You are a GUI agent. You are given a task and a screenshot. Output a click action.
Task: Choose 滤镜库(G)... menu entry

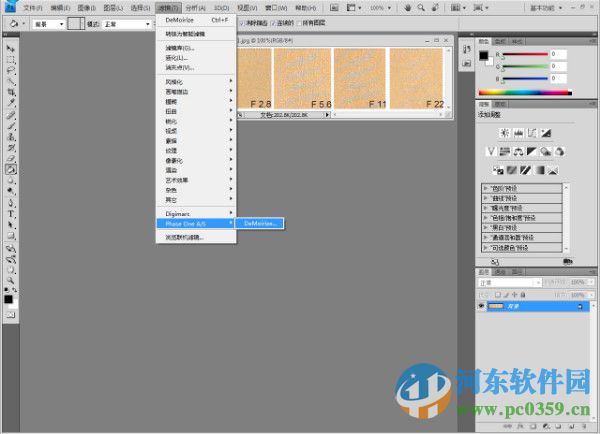[196, 48]
